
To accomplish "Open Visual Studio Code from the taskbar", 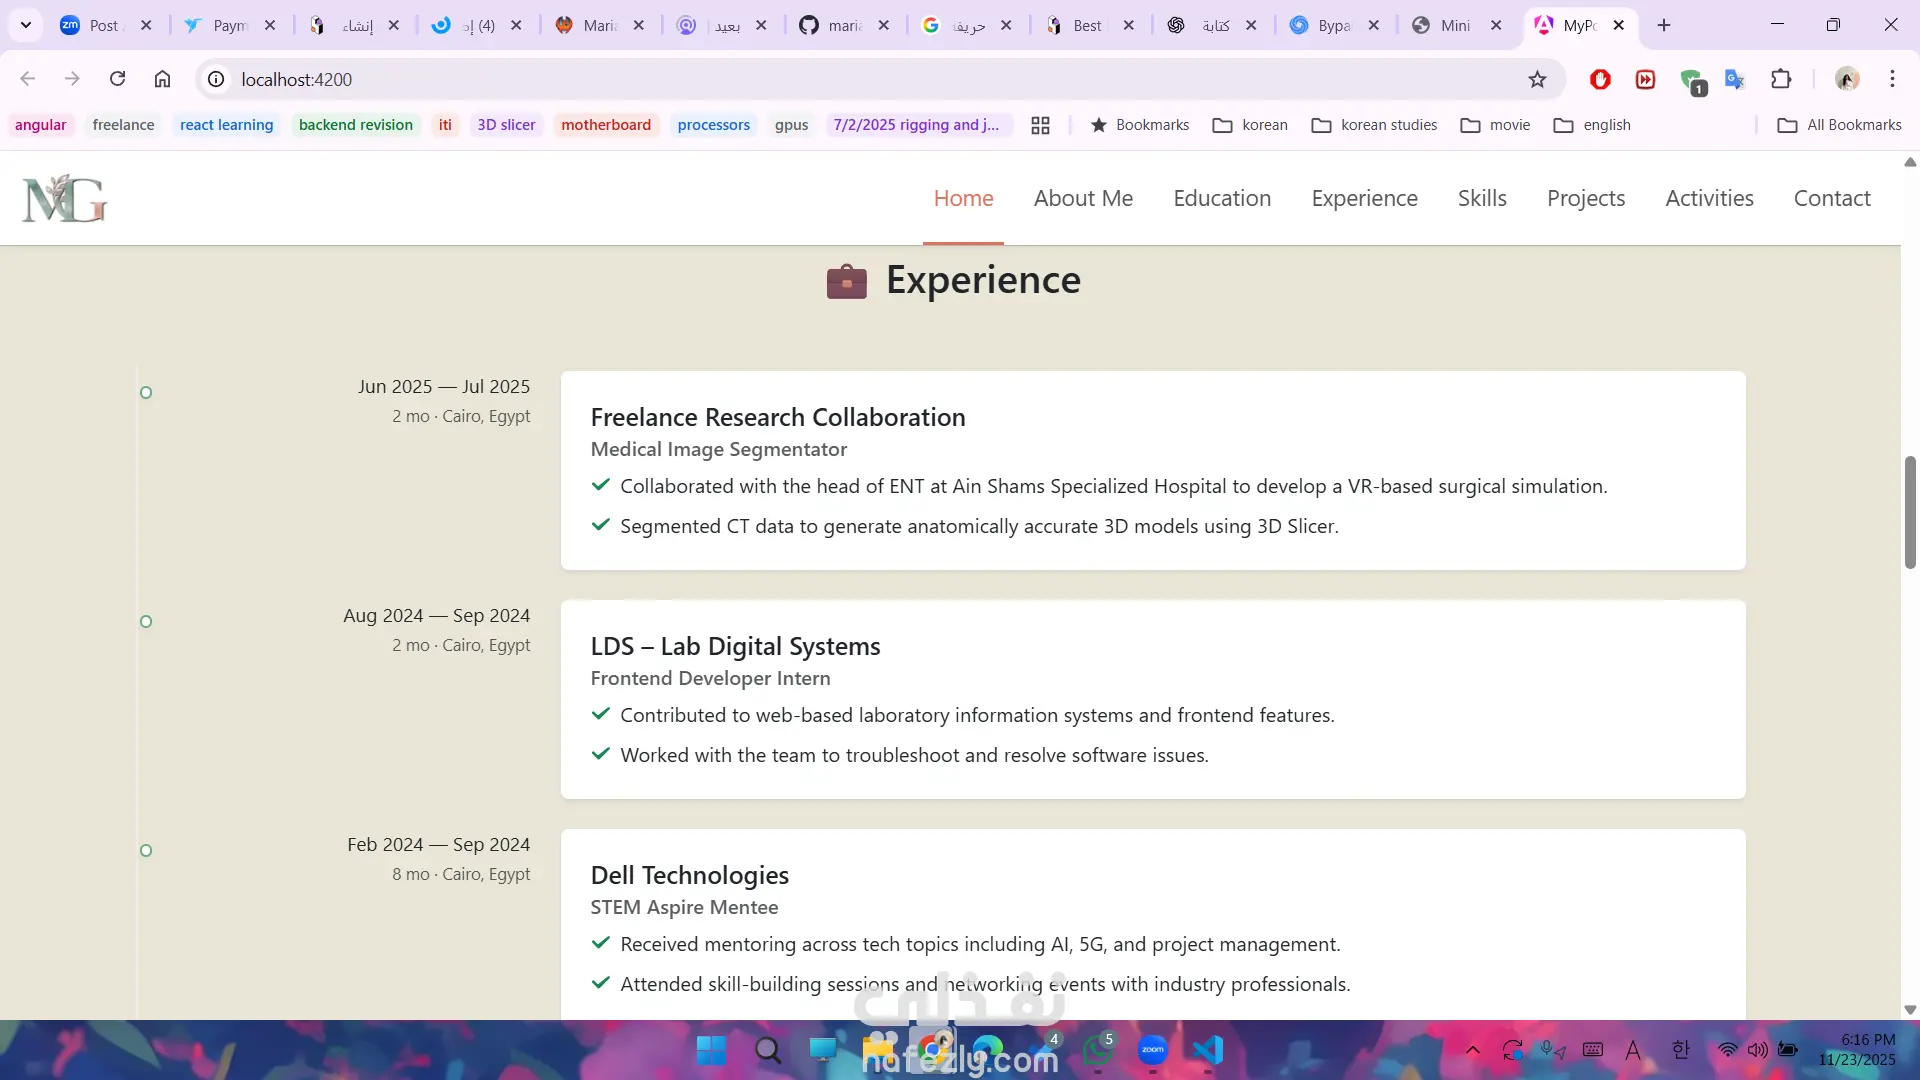I will 1208,1050.
